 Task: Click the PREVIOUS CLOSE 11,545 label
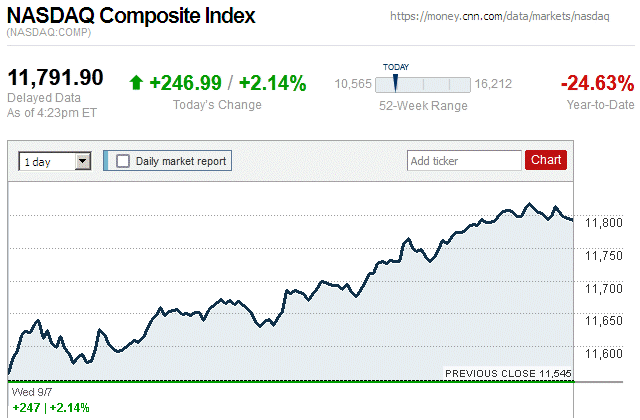pos(508,374)
